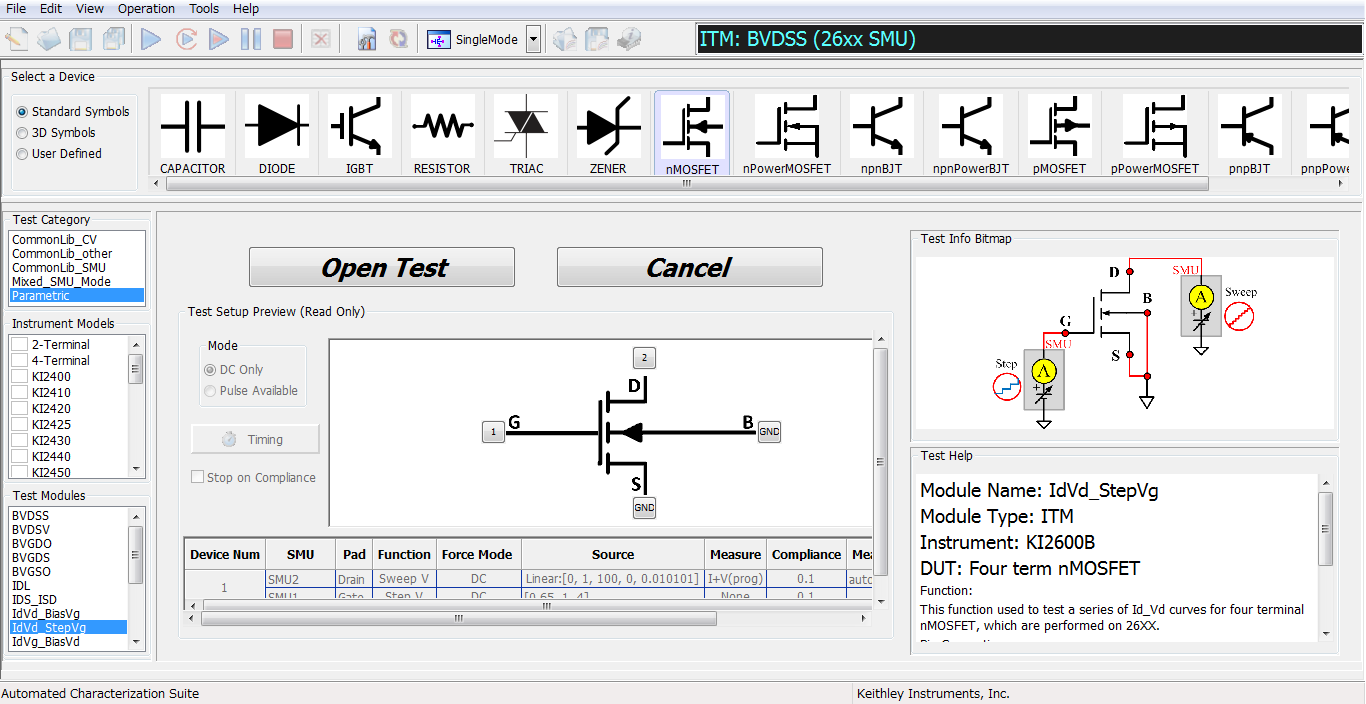The height and width of the screenshot is (704, 1366).
Task: Tick the KI2410 instrument model checkbox
Action: pos(19,393)
